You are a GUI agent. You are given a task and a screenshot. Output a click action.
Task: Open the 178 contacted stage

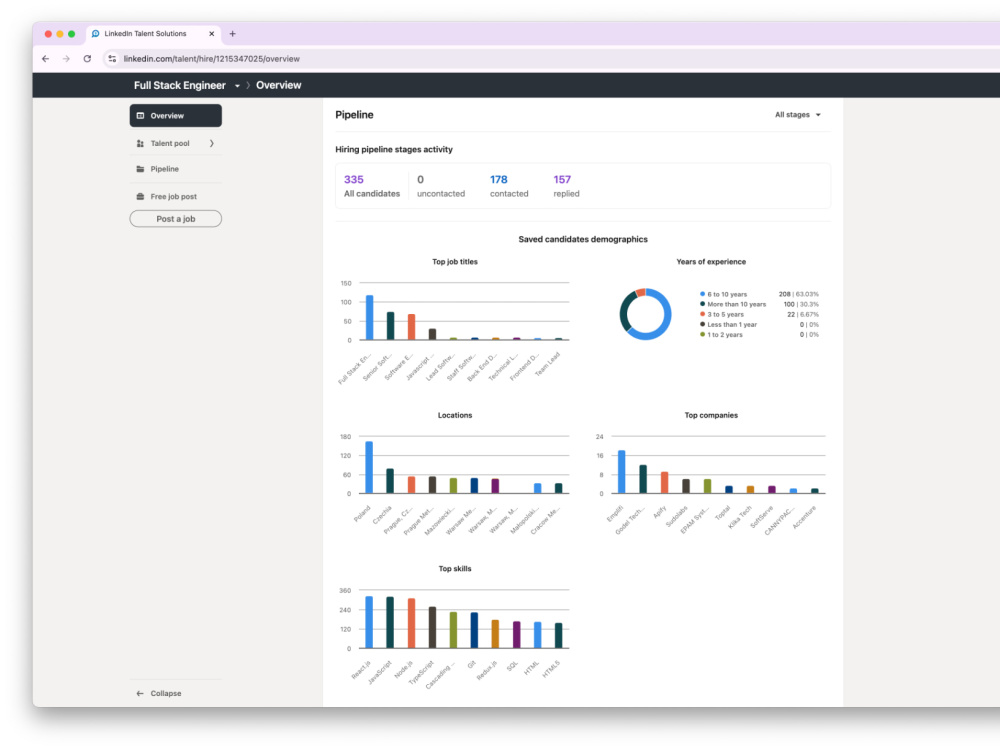click(509, 186)
